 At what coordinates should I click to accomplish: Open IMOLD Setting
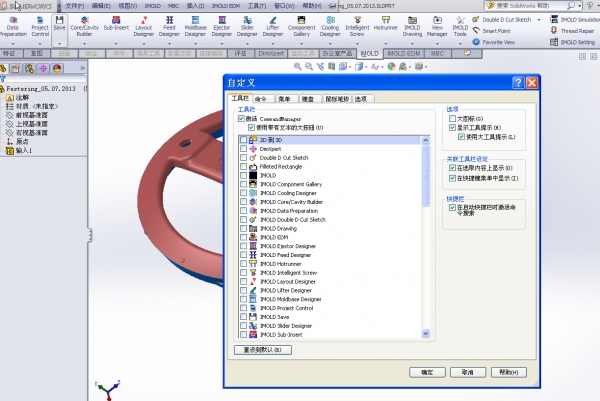(x=573, y=42)
